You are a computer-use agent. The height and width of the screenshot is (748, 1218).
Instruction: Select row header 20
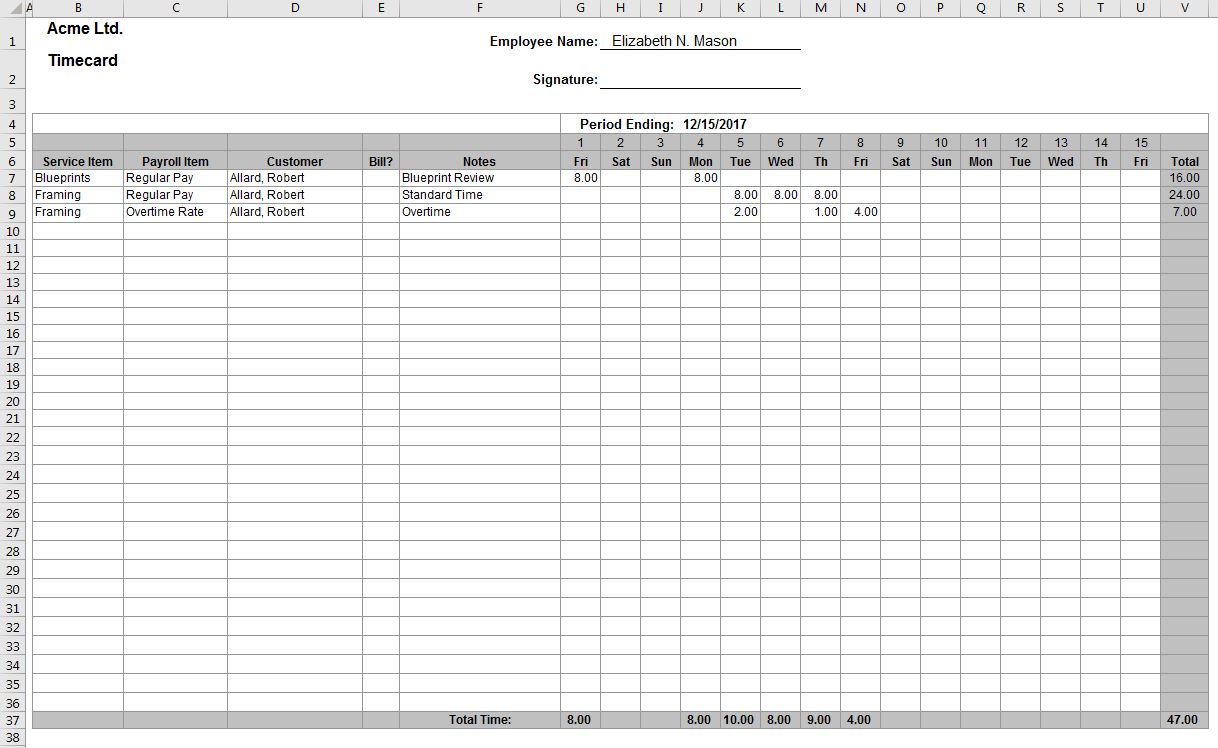pos(12,401)
